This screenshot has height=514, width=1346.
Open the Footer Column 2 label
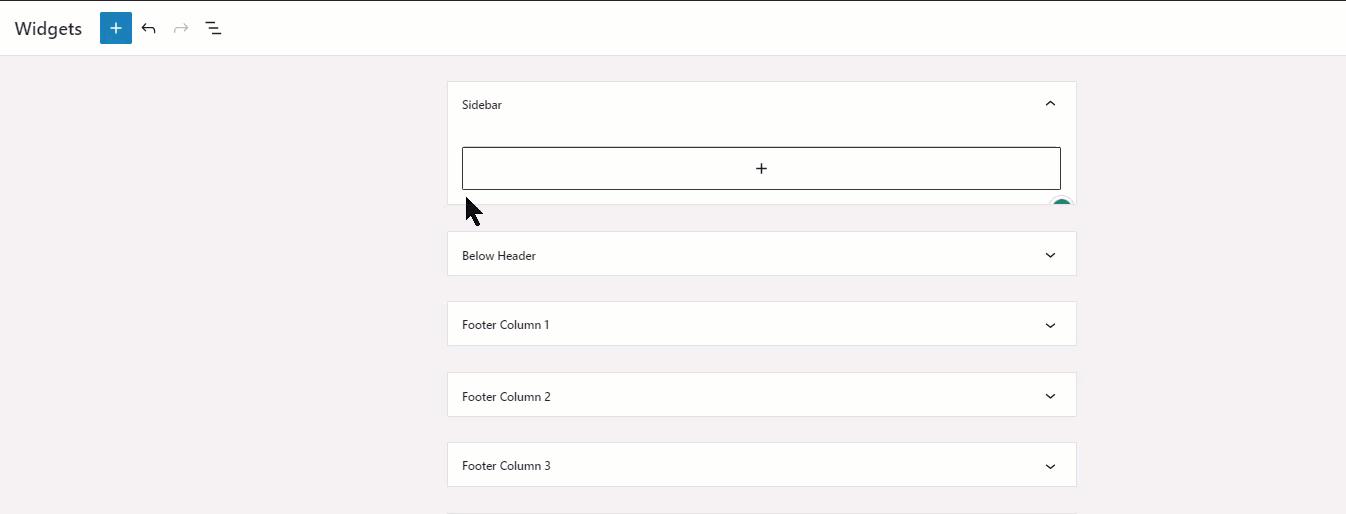(x=506, y=397)
